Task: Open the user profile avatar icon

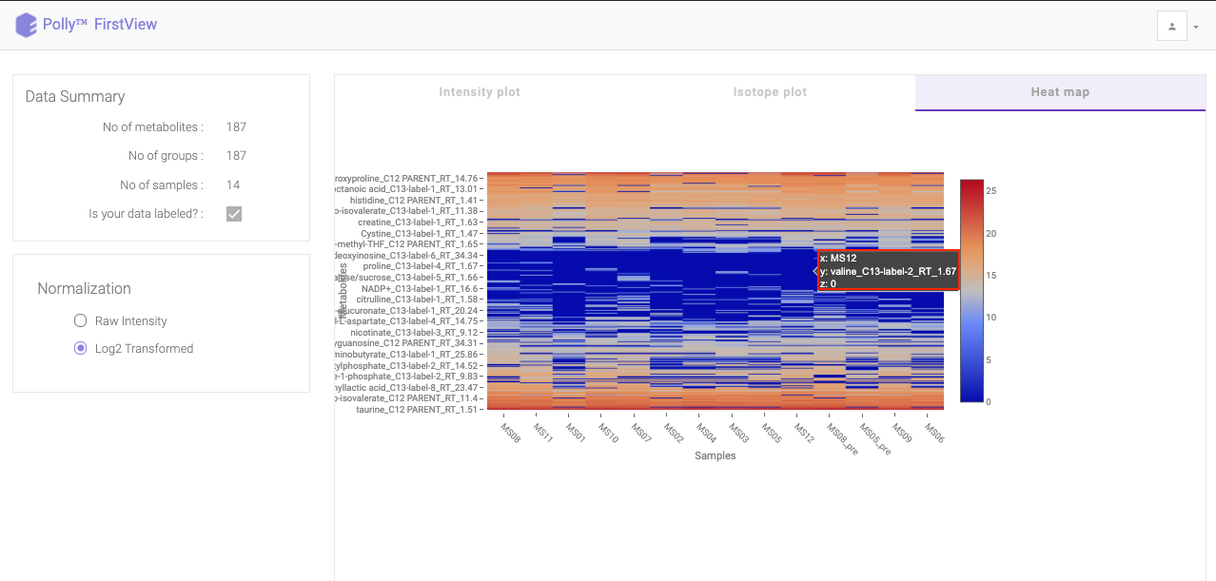Action: pyautogui.click(x=1172, y=26)
